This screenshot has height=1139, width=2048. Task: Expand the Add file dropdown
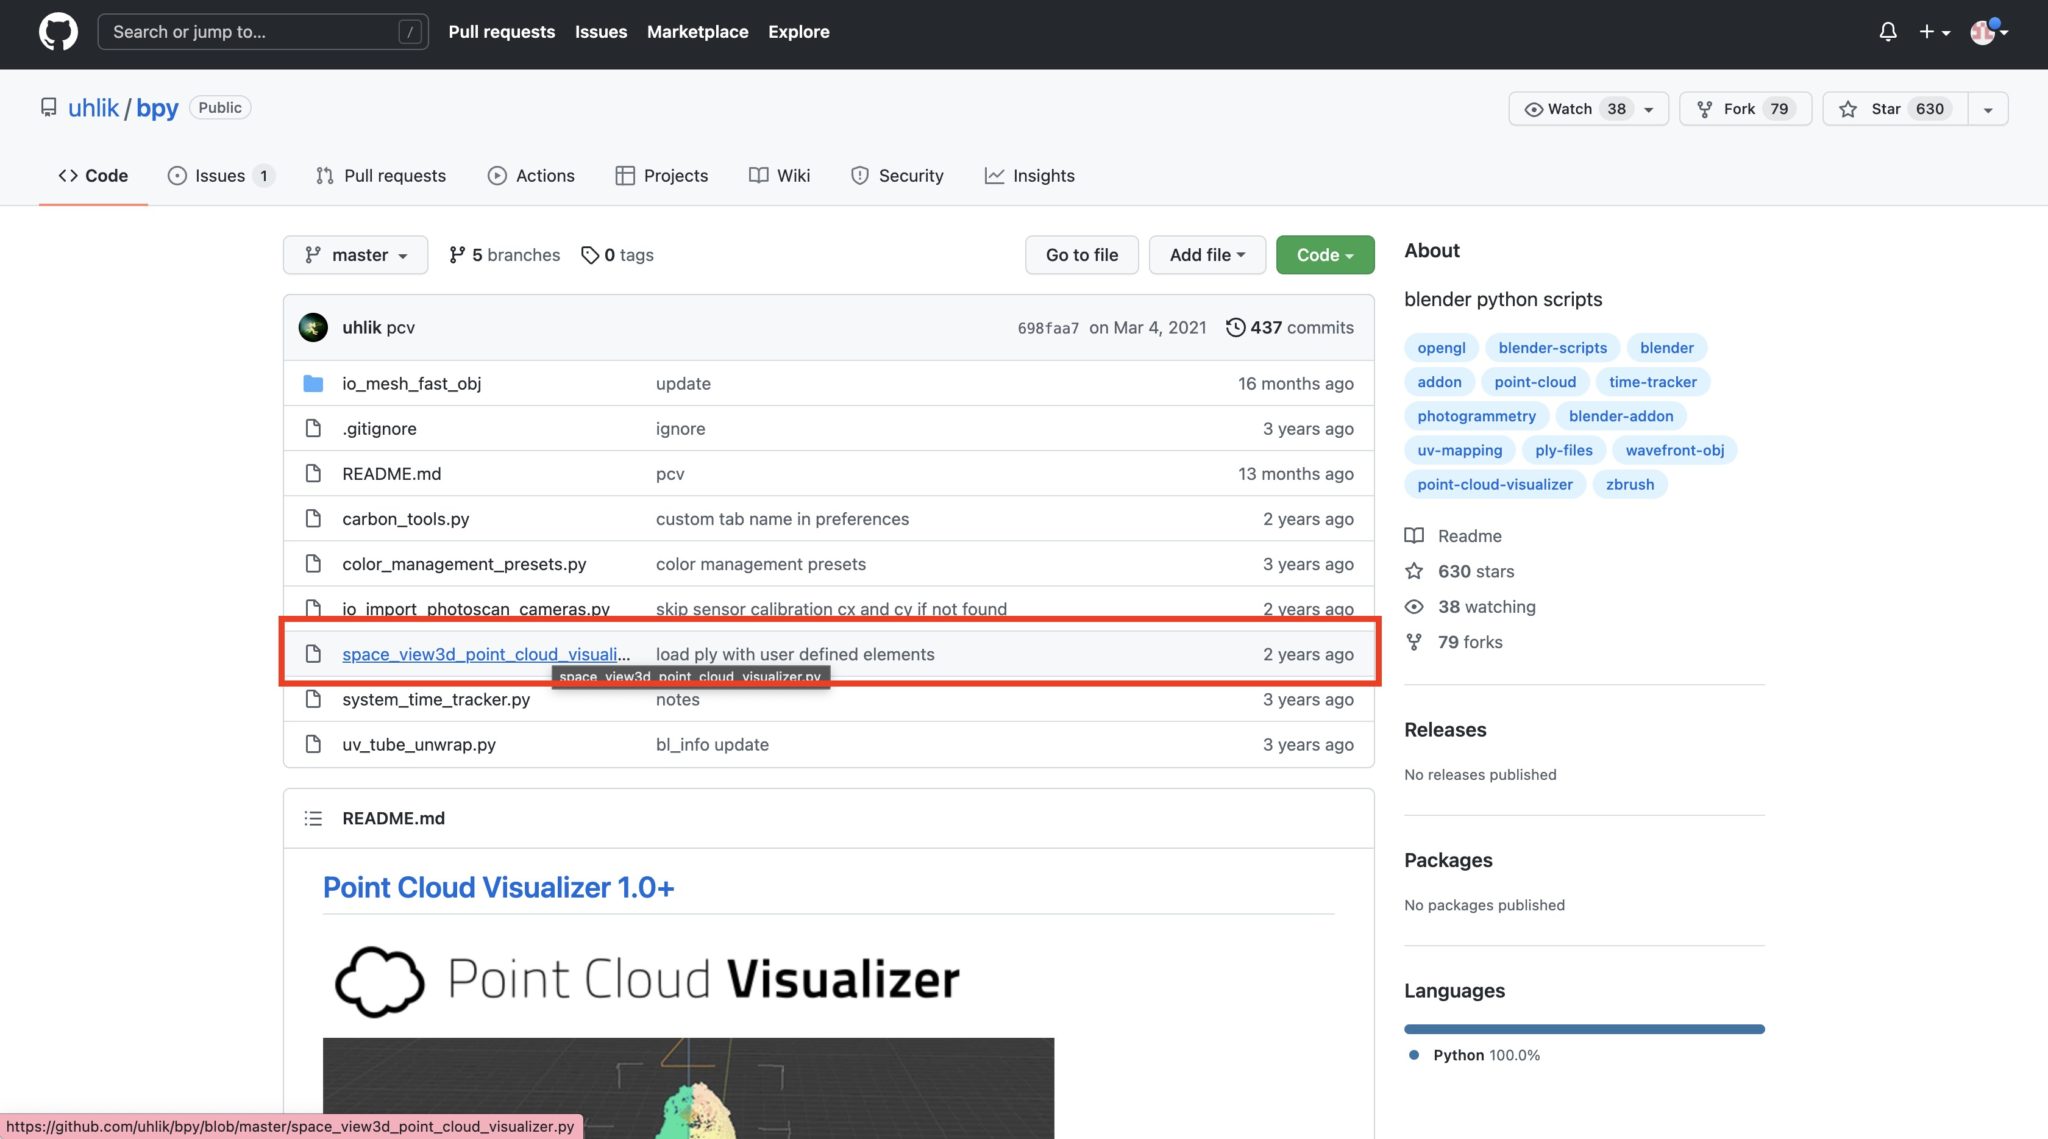pos(1206,255)
